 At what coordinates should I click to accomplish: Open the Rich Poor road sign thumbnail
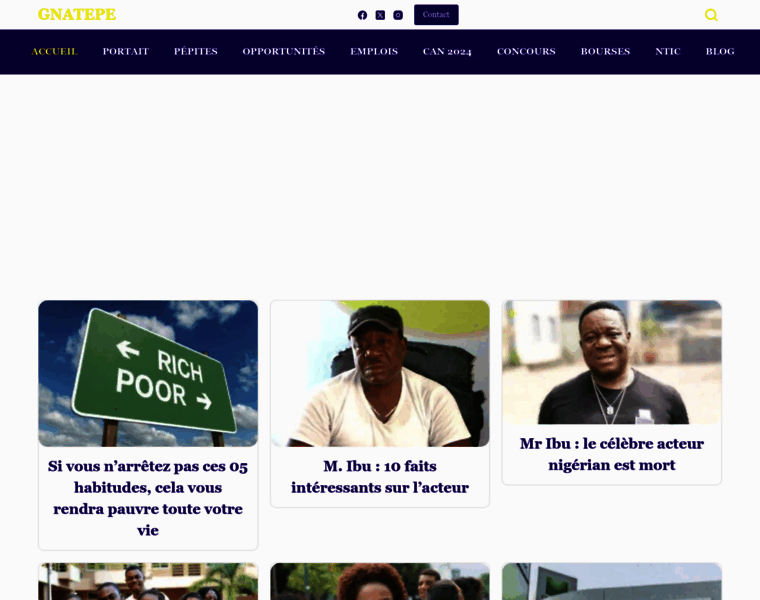pyautogui.click(x=148, y=373)
